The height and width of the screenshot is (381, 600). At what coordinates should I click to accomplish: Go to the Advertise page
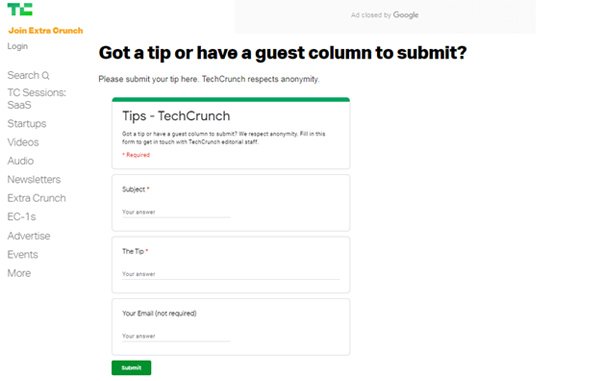[29, 236]
